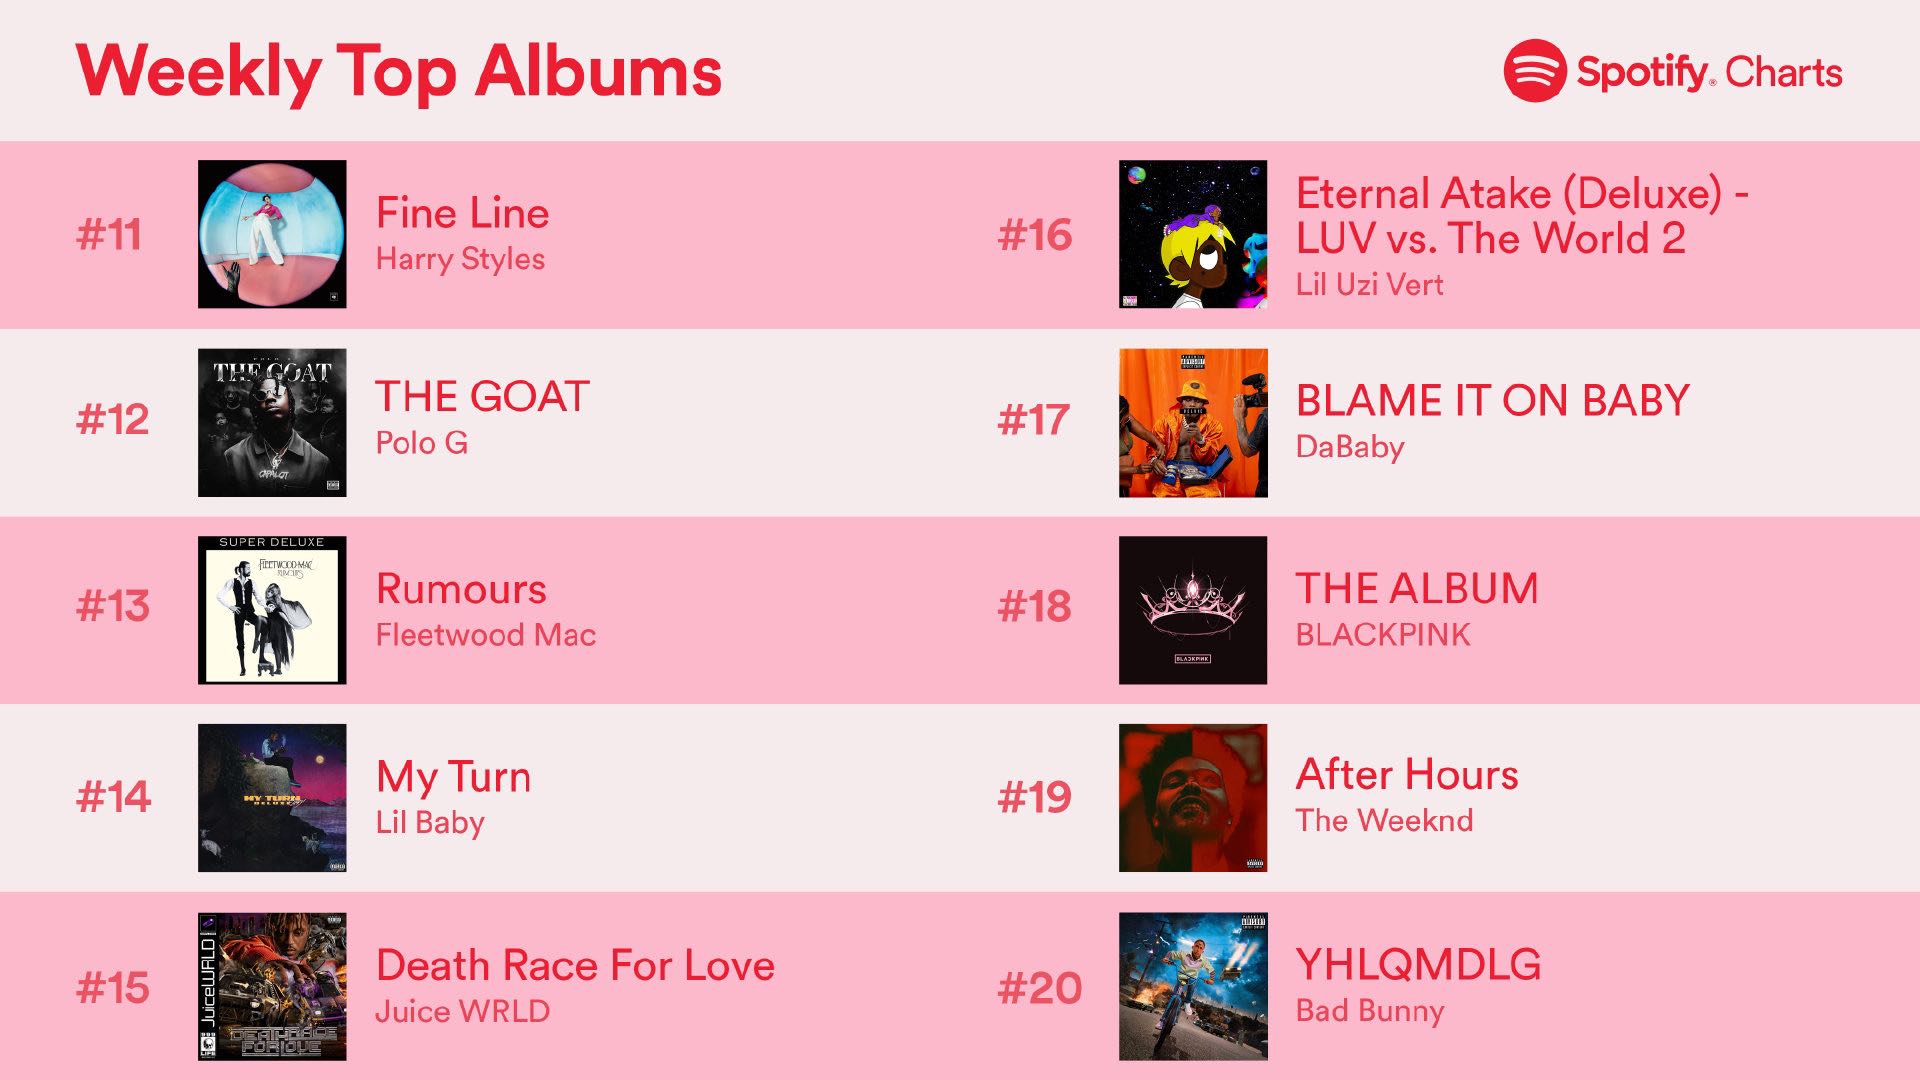
Task: Click the YHLQMDLG album artwork
Action: click(1193, 986)
